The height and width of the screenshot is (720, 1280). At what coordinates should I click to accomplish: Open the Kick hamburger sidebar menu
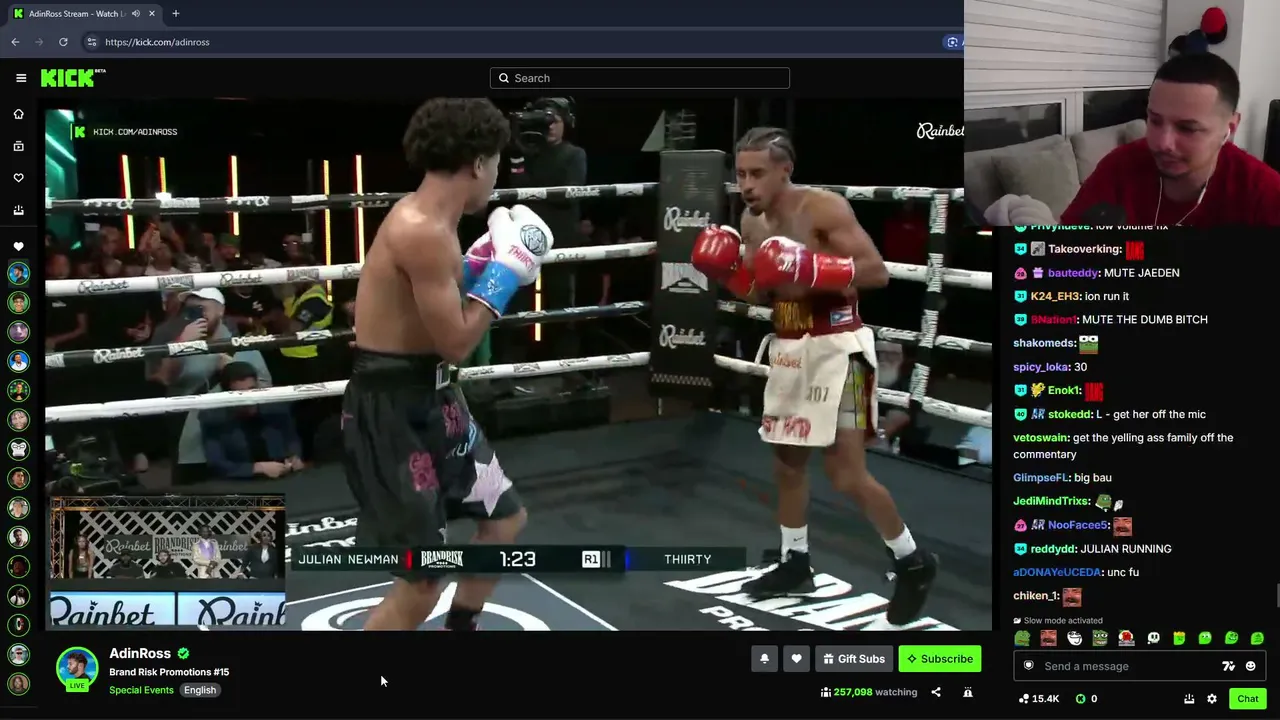(x=21, y=78)
